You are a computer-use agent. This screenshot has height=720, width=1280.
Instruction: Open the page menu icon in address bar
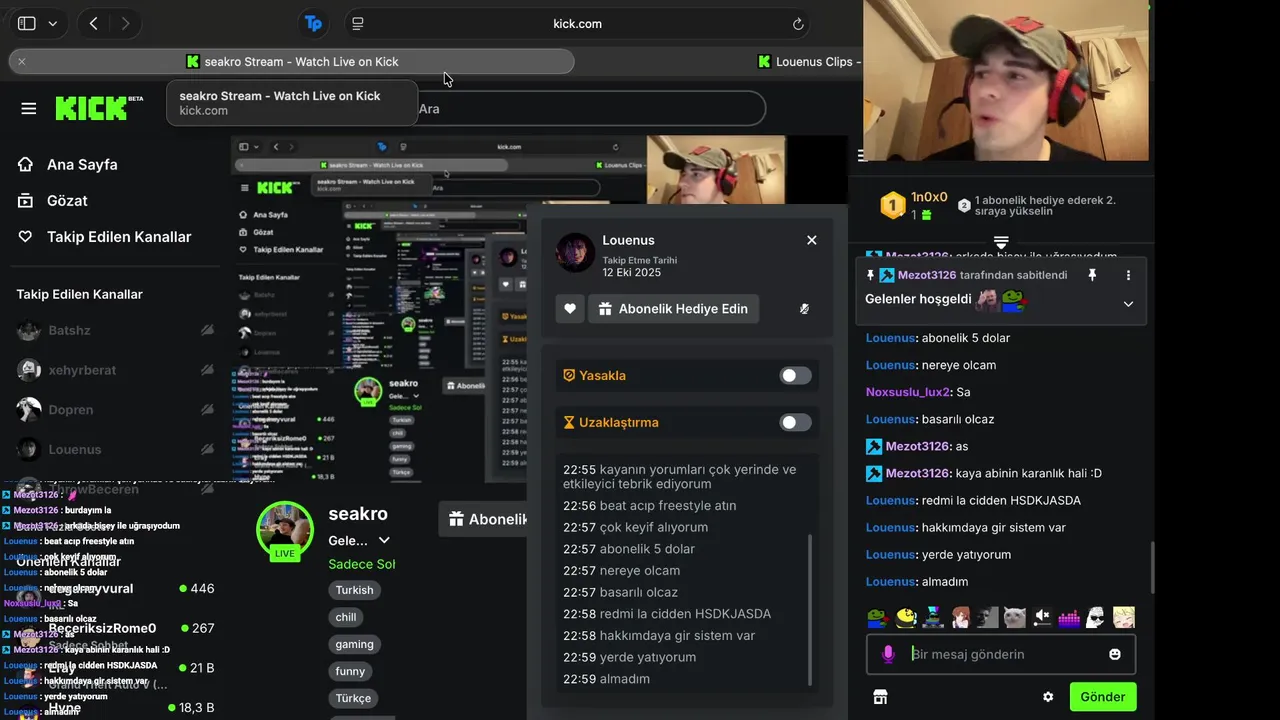click(357, 23)
